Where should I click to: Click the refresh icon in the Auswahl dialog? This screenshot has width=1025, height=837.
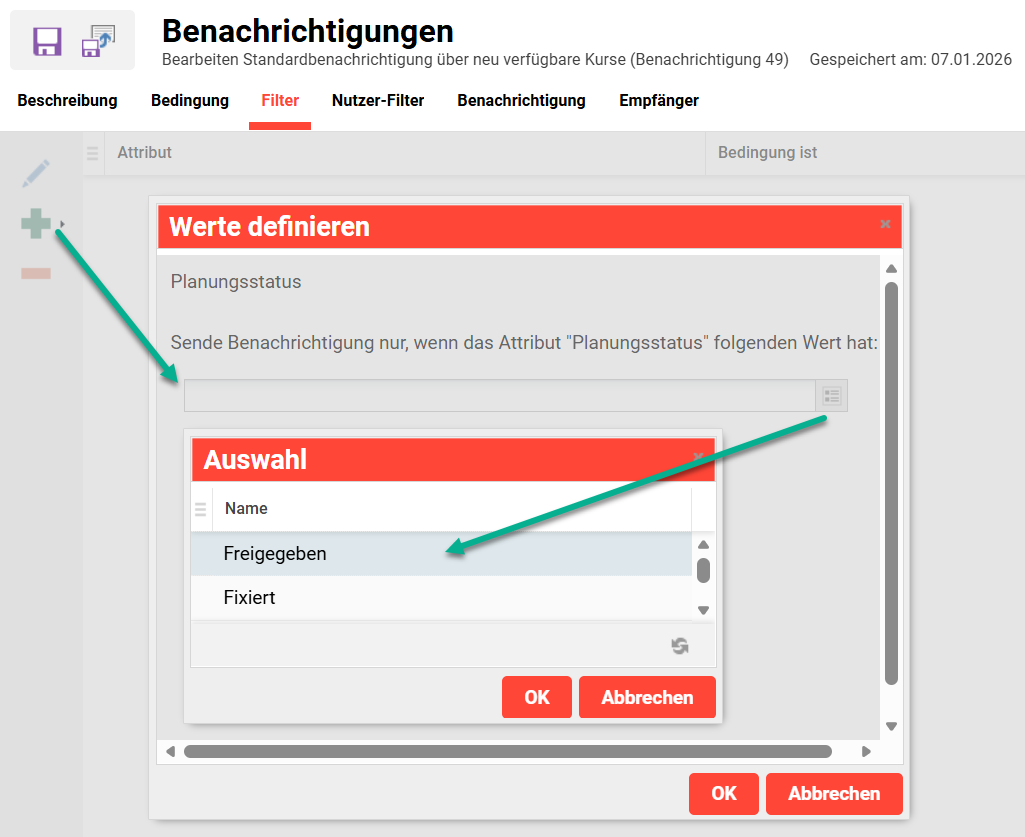[x=679, y=646]
